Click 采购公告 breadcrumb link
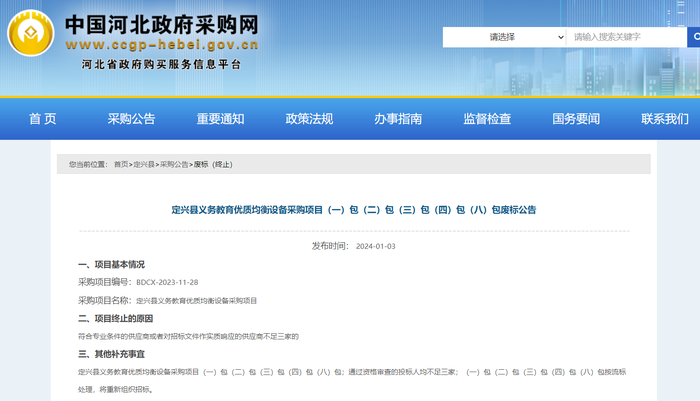This screenshot has width=700, height=401. tap(174, 164)
